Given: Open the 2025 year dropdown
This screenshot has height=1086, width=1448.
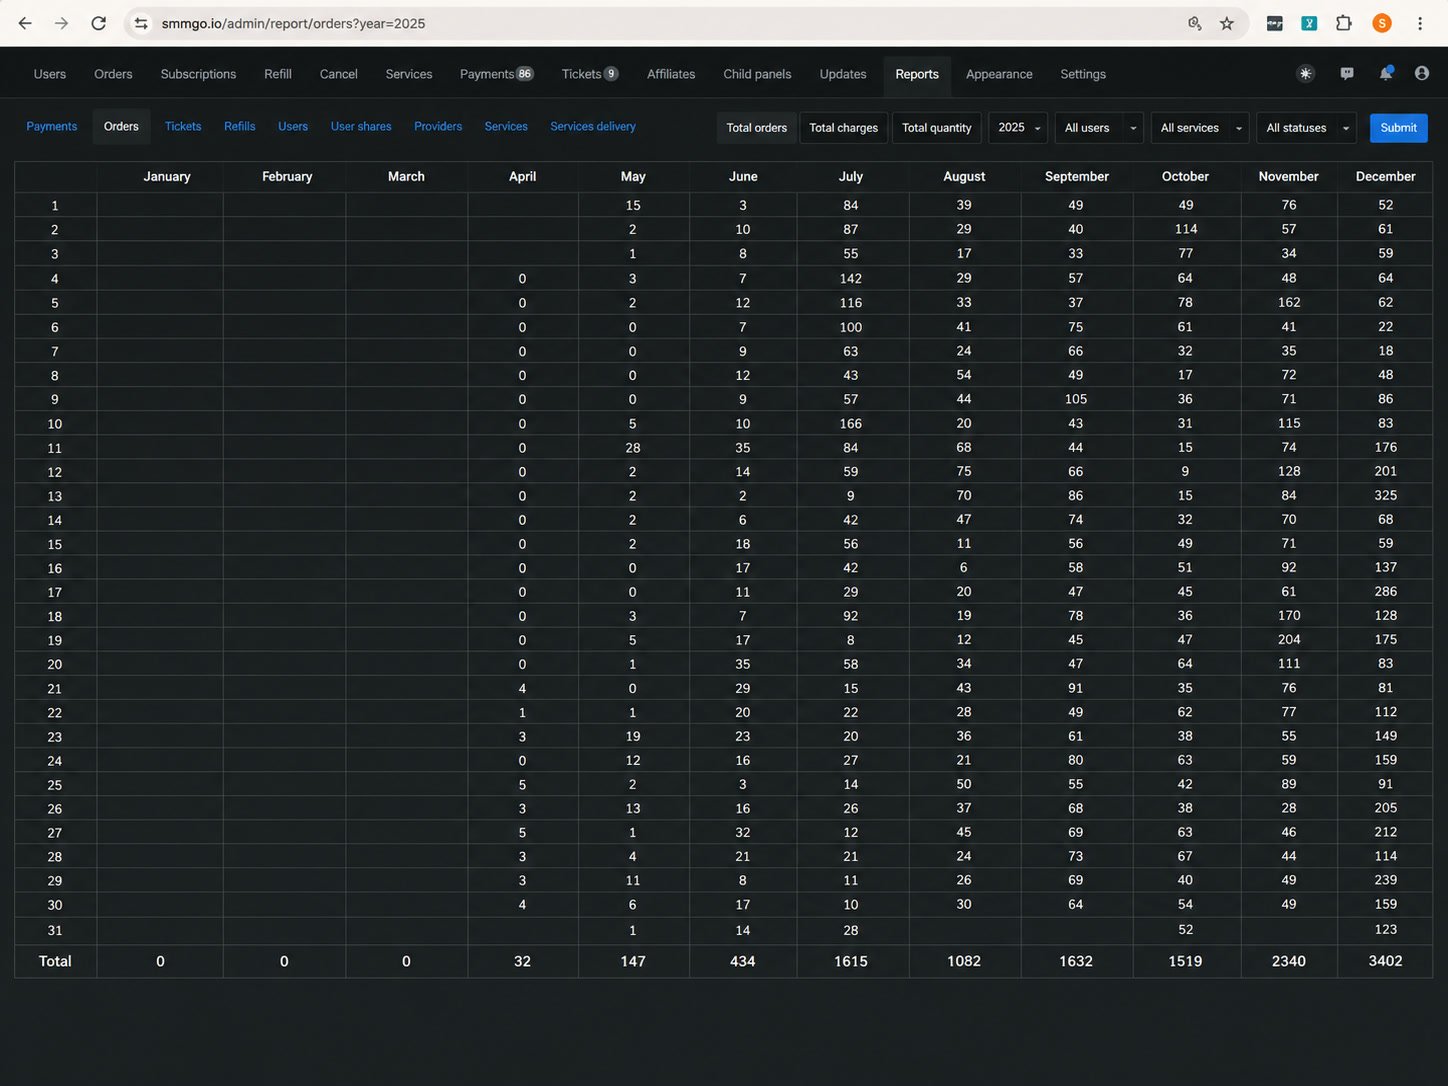Looking at the screenshot, I should point(1018,128).
